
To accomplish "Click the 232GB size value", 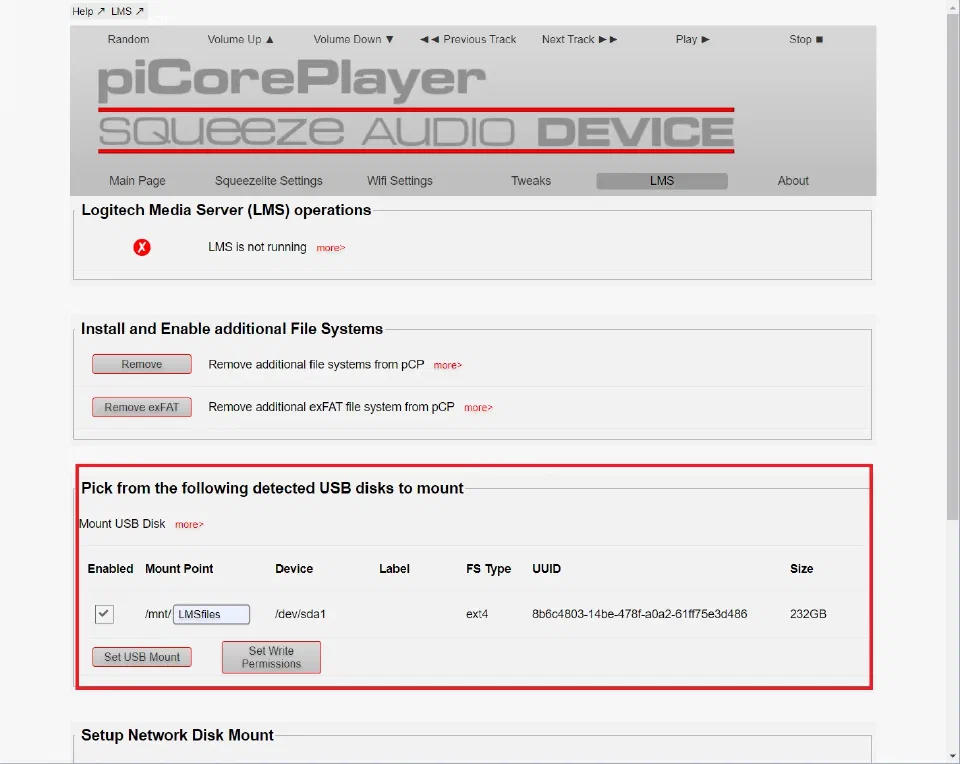I will coord(808,614).
